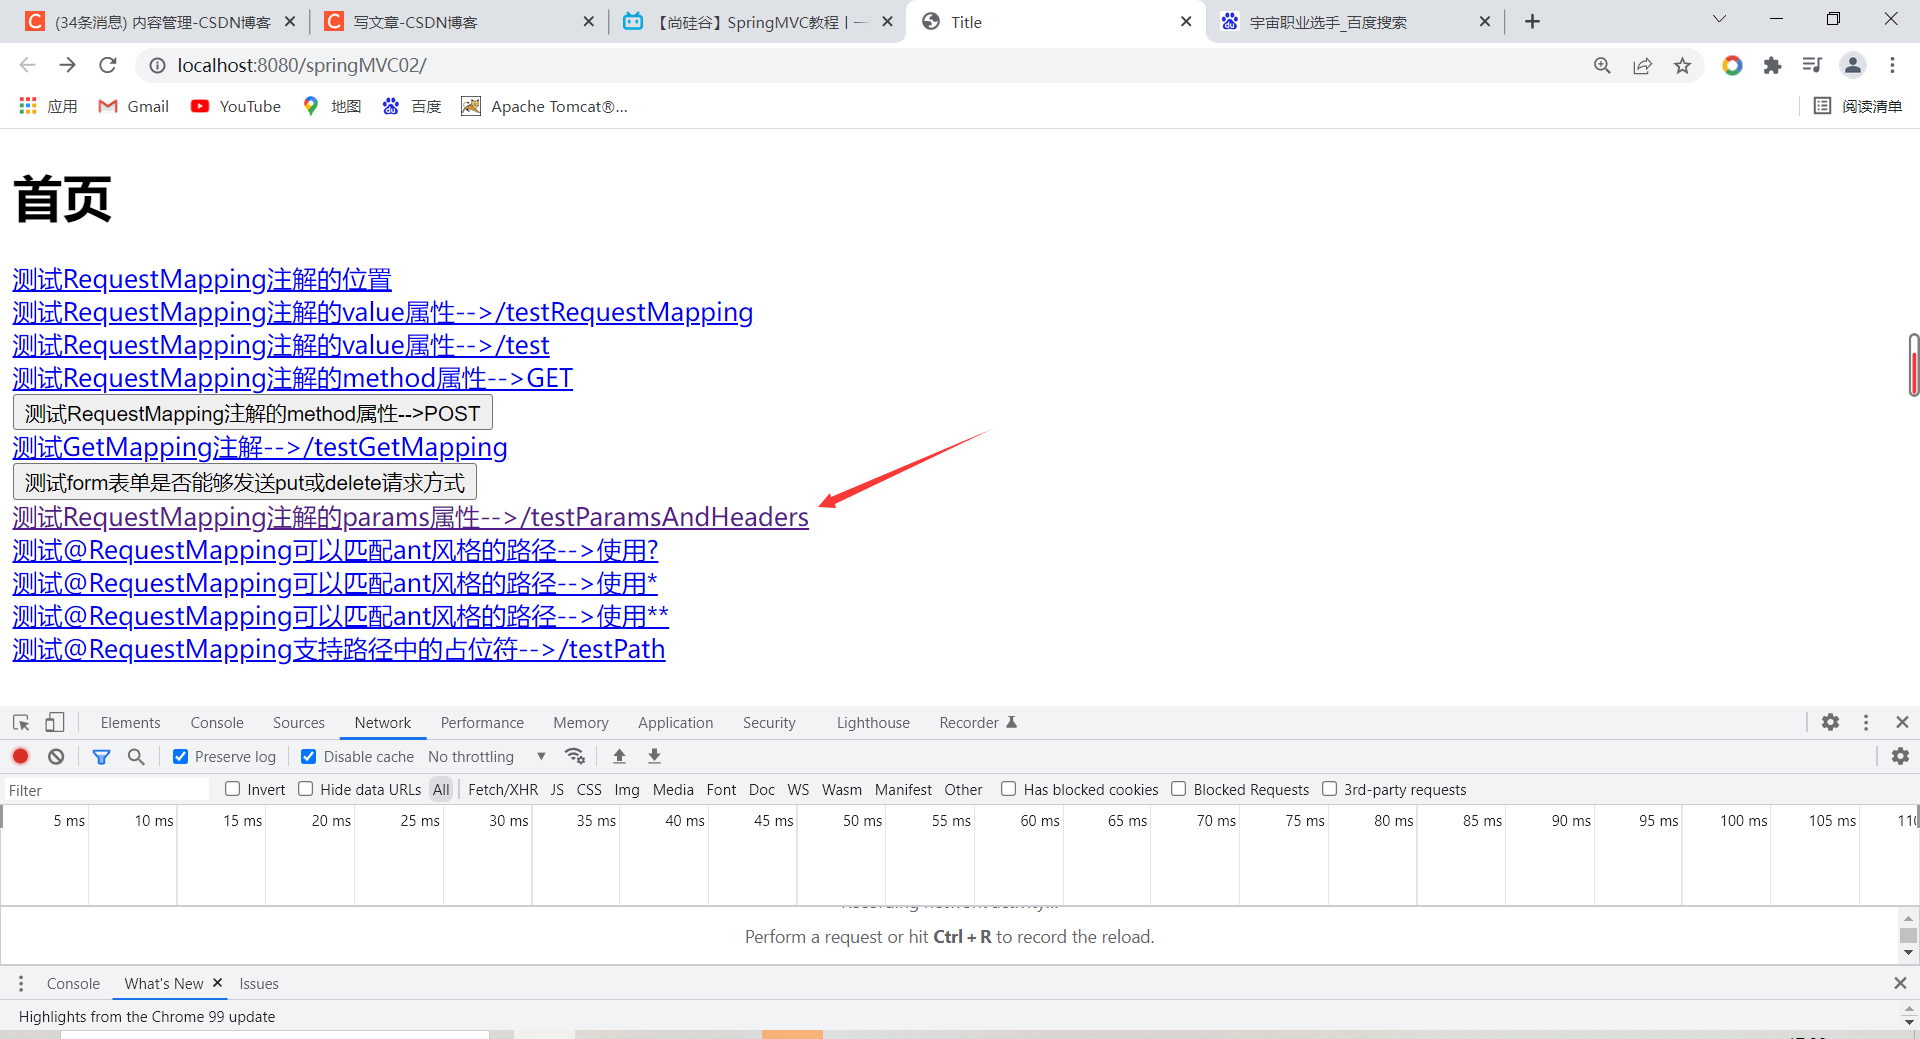Open the apps bookmark shortcut
The width and height of the screenshot is (1920, 1039).
click(47, 106)
